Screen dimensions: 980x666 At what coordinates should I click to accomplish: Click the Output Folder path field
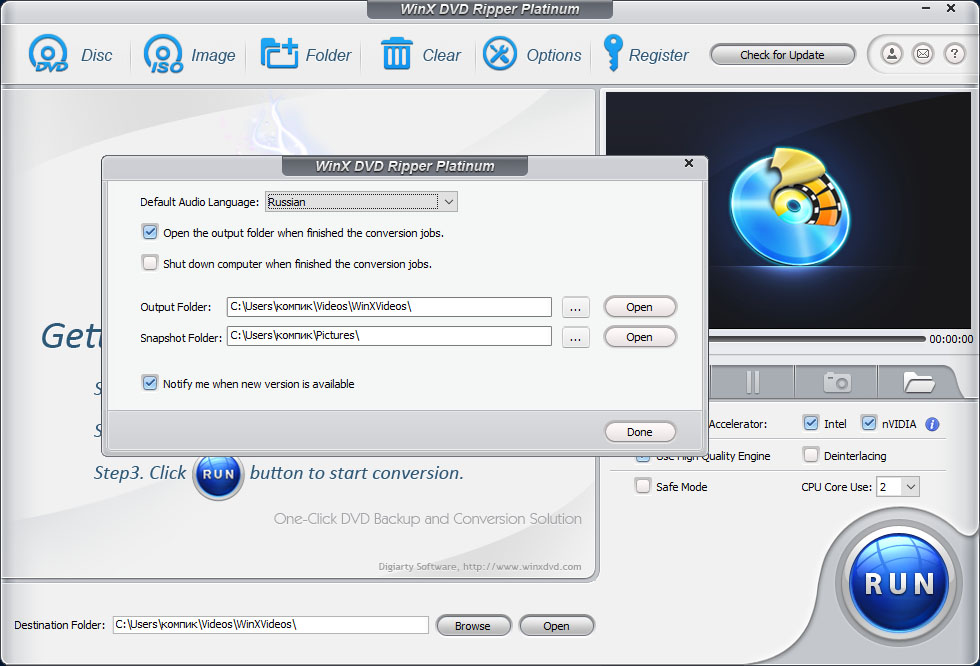(389, 307)
